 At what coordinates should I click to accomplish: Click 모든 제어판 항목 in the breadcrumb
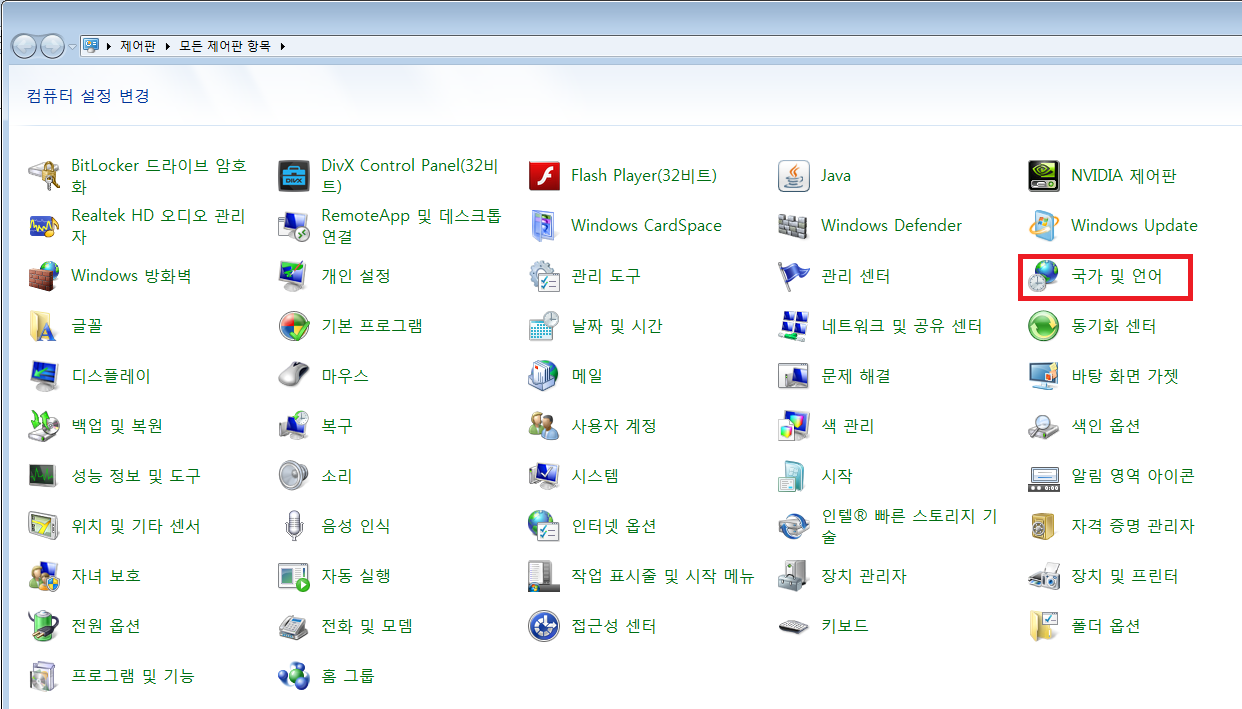(225, 46)
